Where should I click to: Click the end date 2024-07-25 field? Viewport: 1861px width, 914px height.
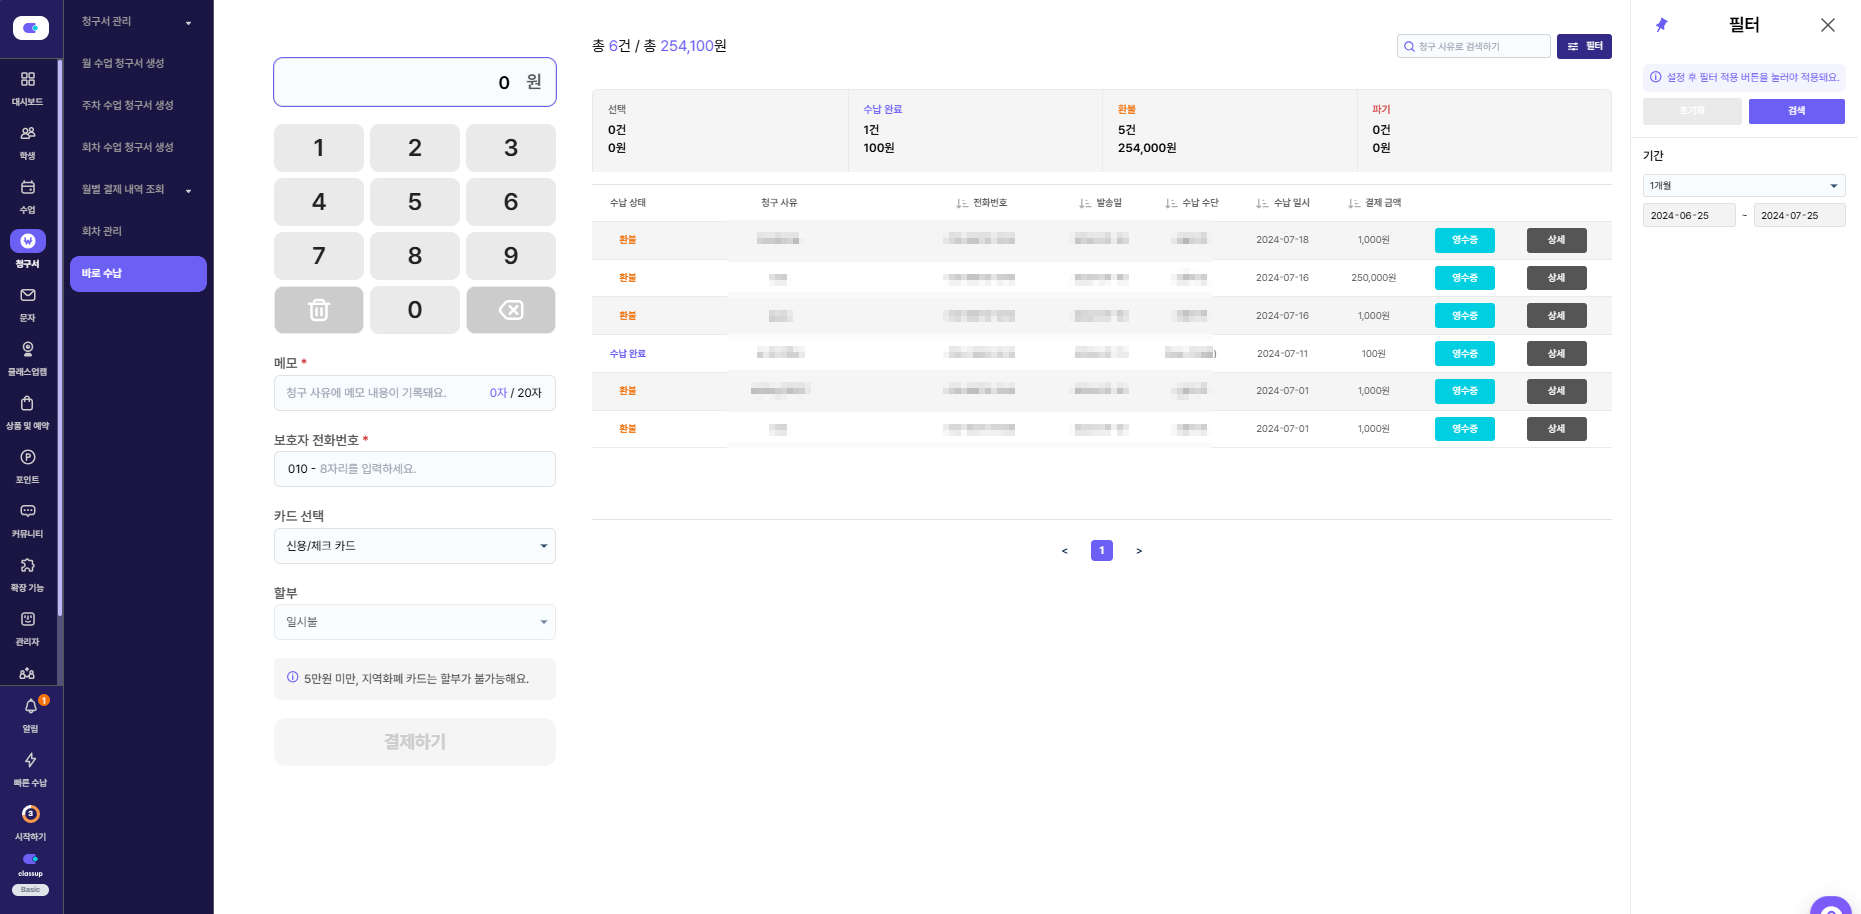(1800, 216)
